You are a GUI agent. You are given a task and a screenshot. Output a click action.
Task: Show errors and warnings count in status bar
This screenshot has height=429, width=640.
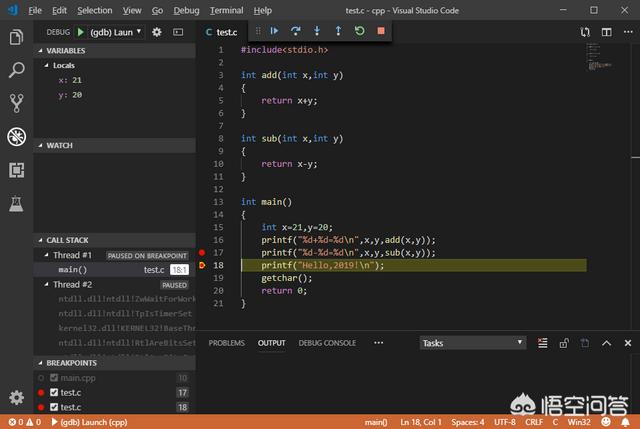click(x=24, y=422)
